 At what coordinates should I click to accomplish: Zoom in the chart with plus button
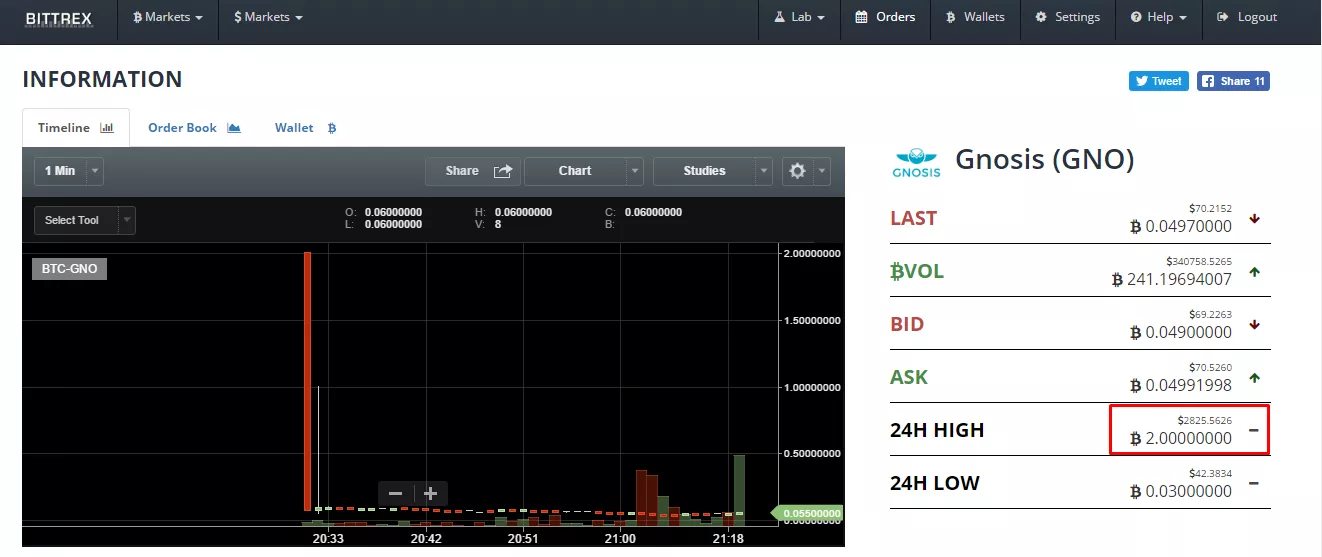[x=431, y=493]
